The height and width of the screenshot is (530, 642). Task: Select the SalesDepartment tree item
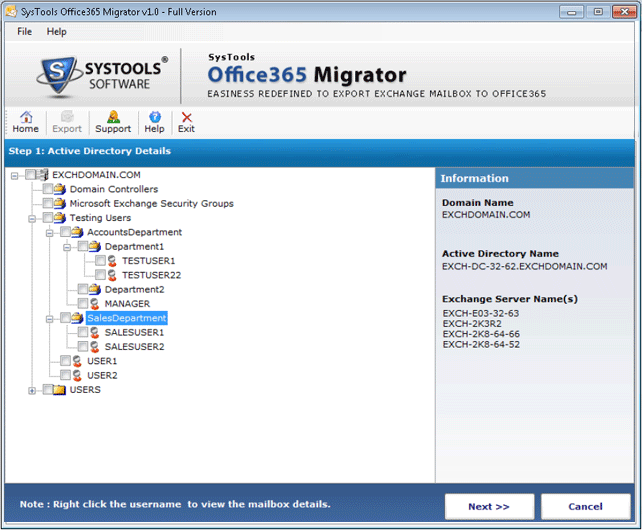pyautogui.click(x=126, y=318)
